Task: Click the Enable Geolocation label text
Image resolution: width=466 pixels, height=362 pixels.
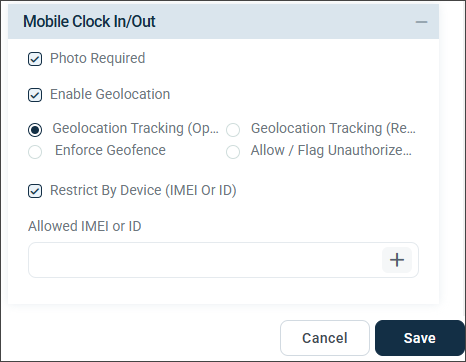Action: click(110, 94)
